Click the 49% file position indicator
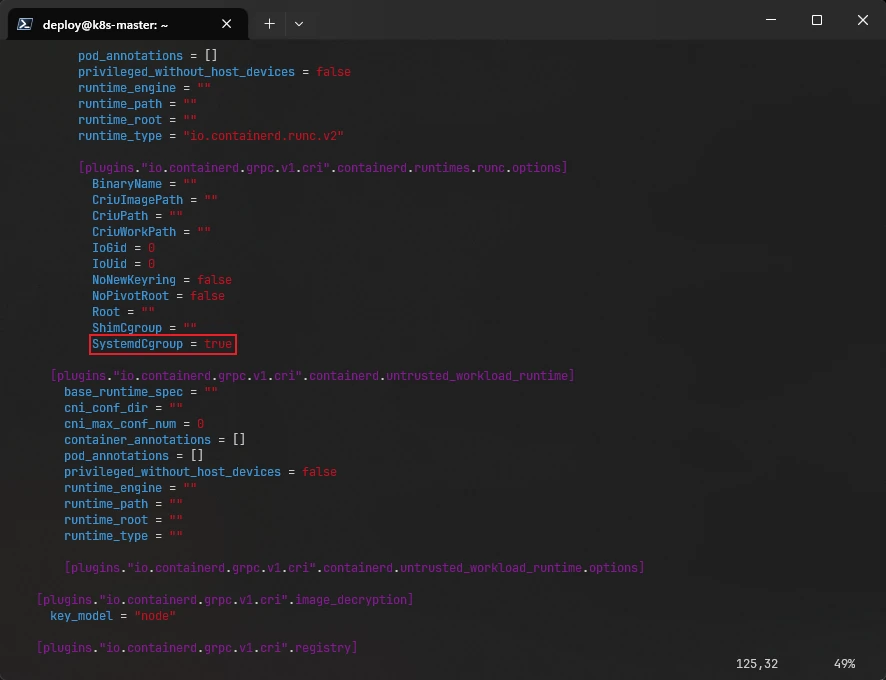Screen dimensions: 886x680 pos(843,663)
